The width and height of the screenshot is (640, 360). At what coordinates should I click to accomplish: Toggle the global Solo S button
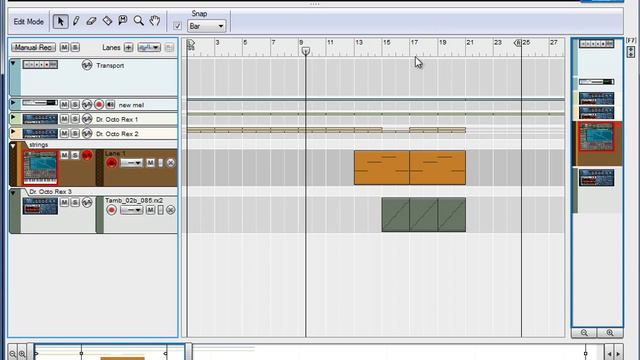coord(75,47)
